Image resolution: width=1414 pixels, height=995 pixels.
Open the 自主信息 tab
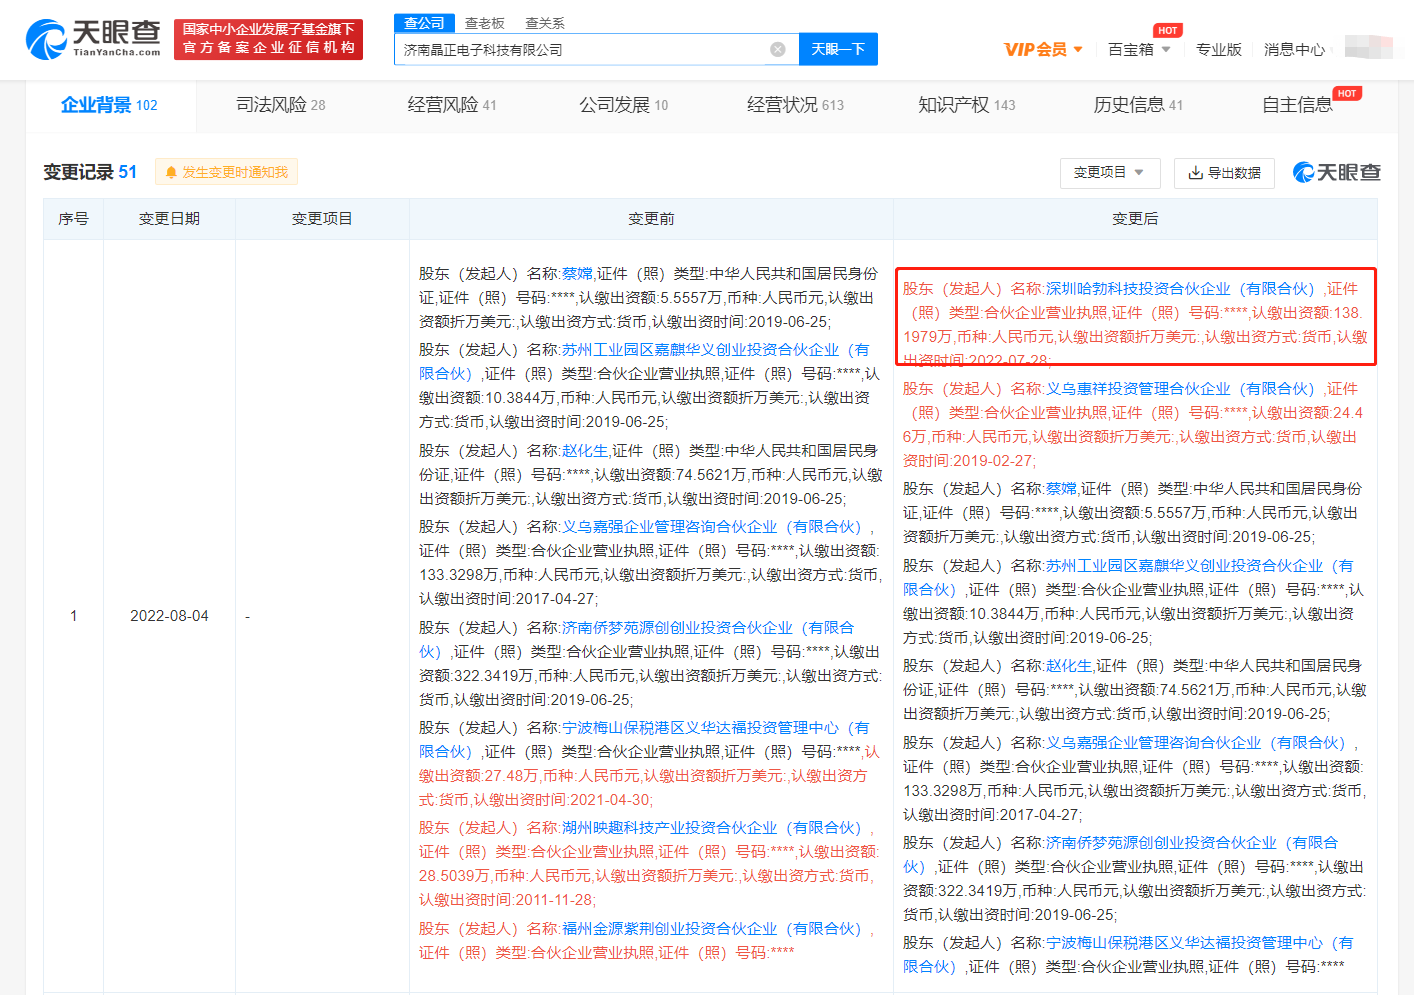click(1297, 105)
